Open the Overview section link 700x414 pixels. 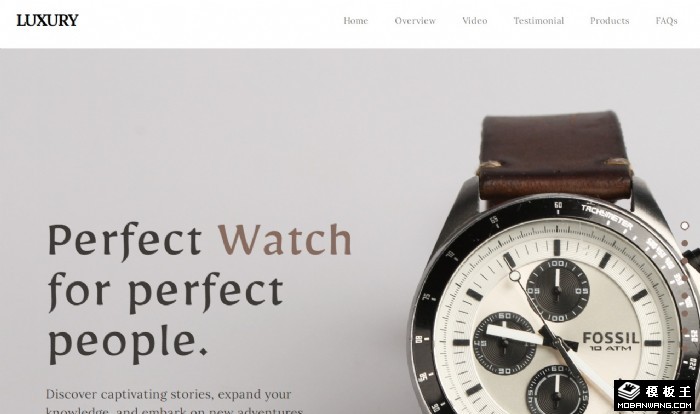[x=415, y=21]
